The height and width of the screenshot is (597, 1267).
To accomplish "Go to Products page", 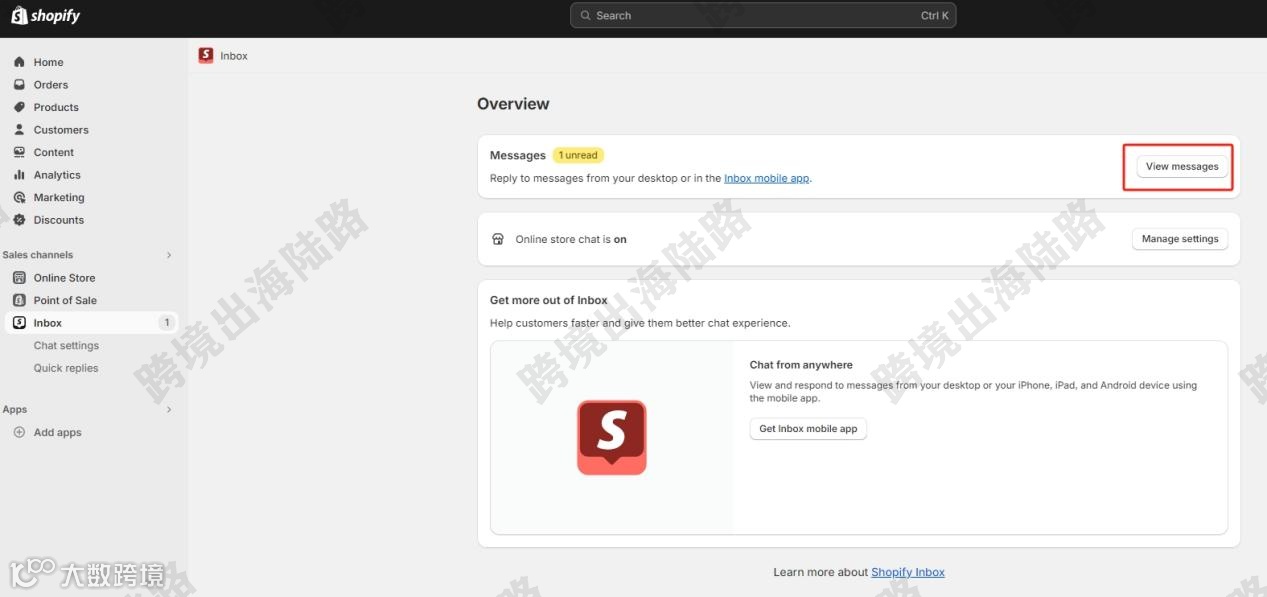I will tap(56, 107).
